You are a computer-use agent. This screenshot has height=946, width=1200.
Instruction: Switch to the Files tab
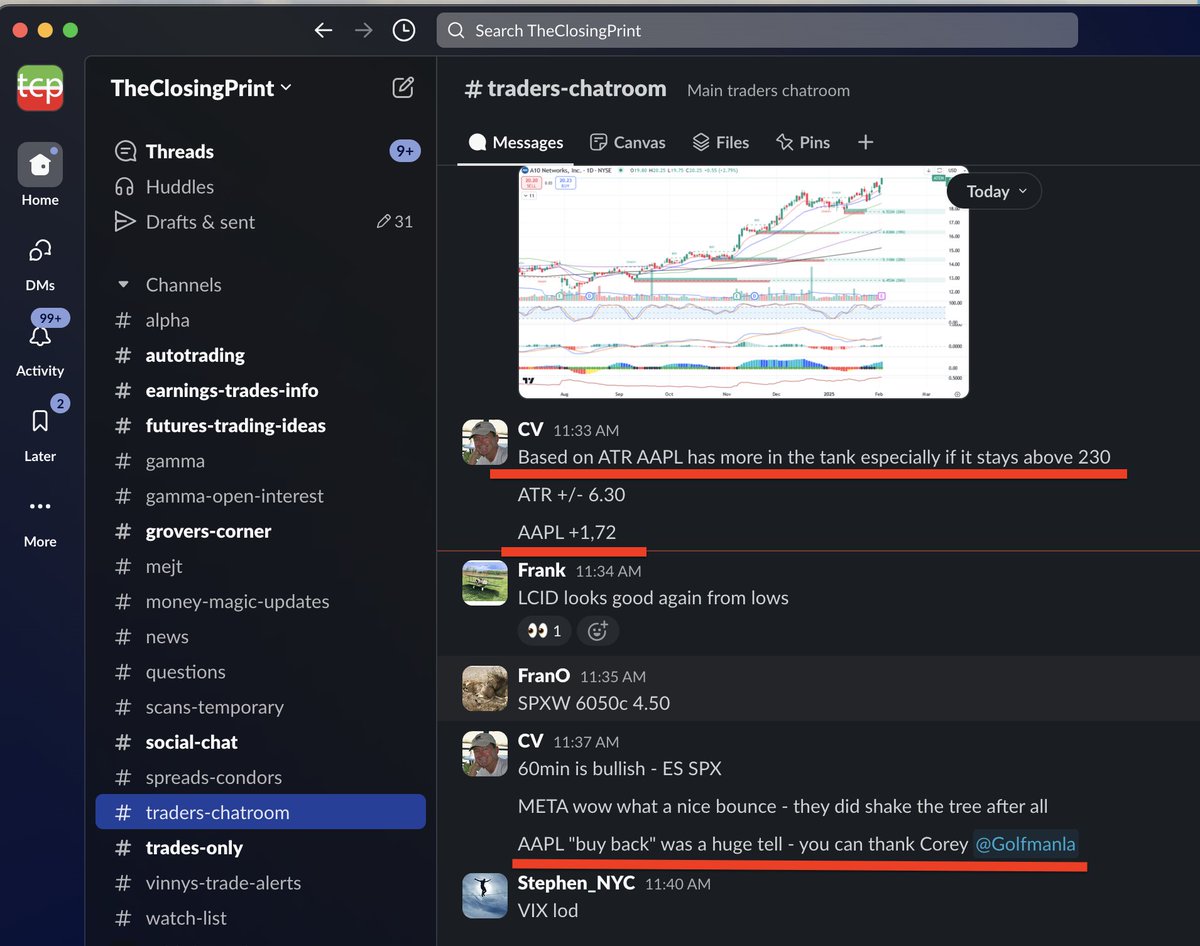click(x=721, y=142)
